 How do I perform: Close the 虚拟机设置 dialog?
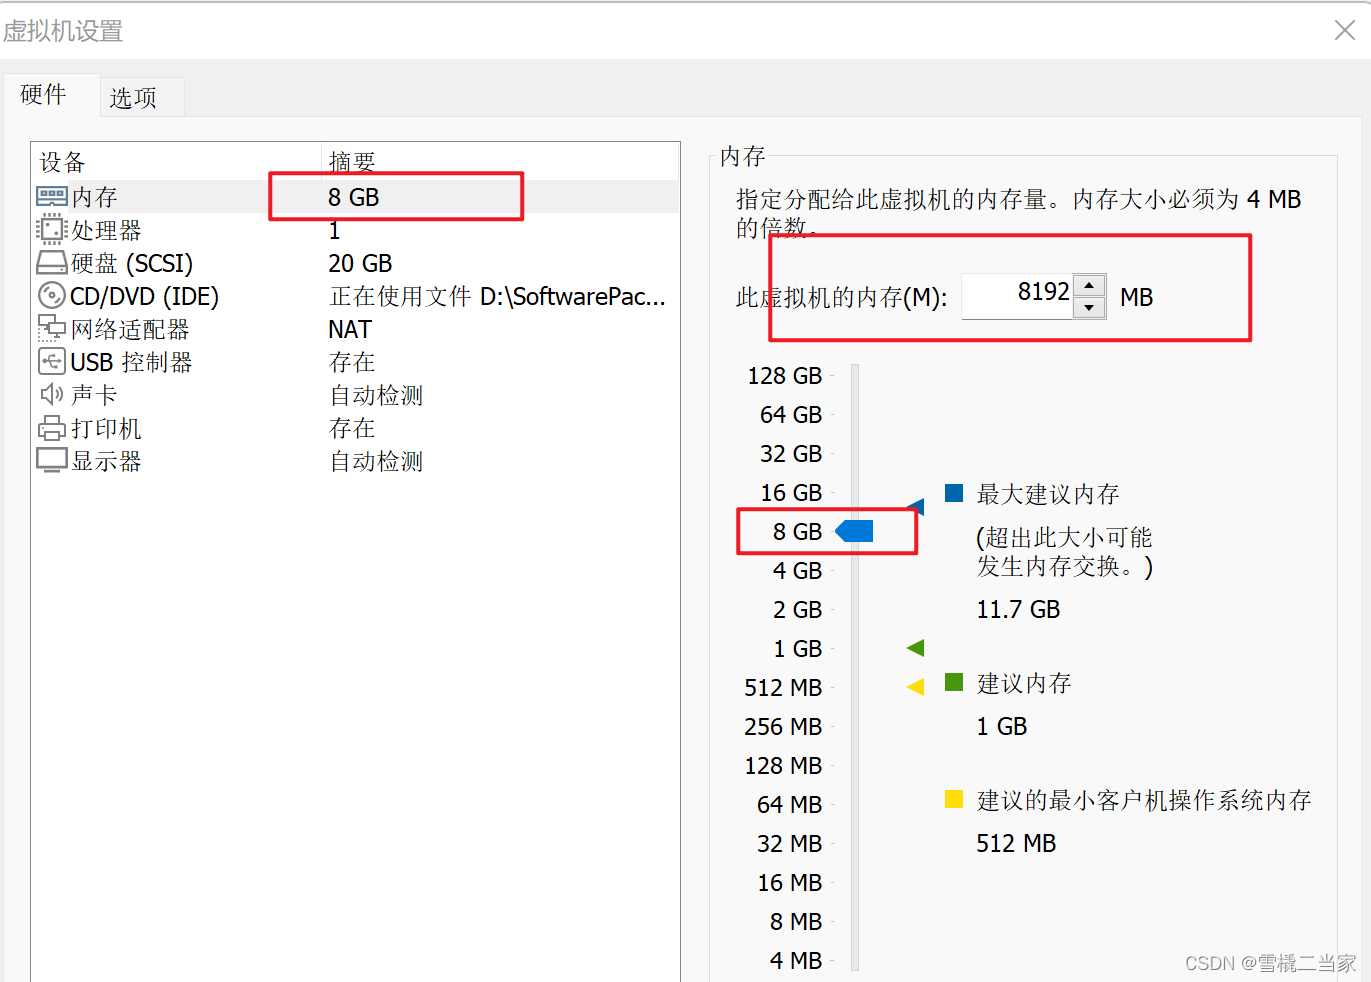[1344, 30]
